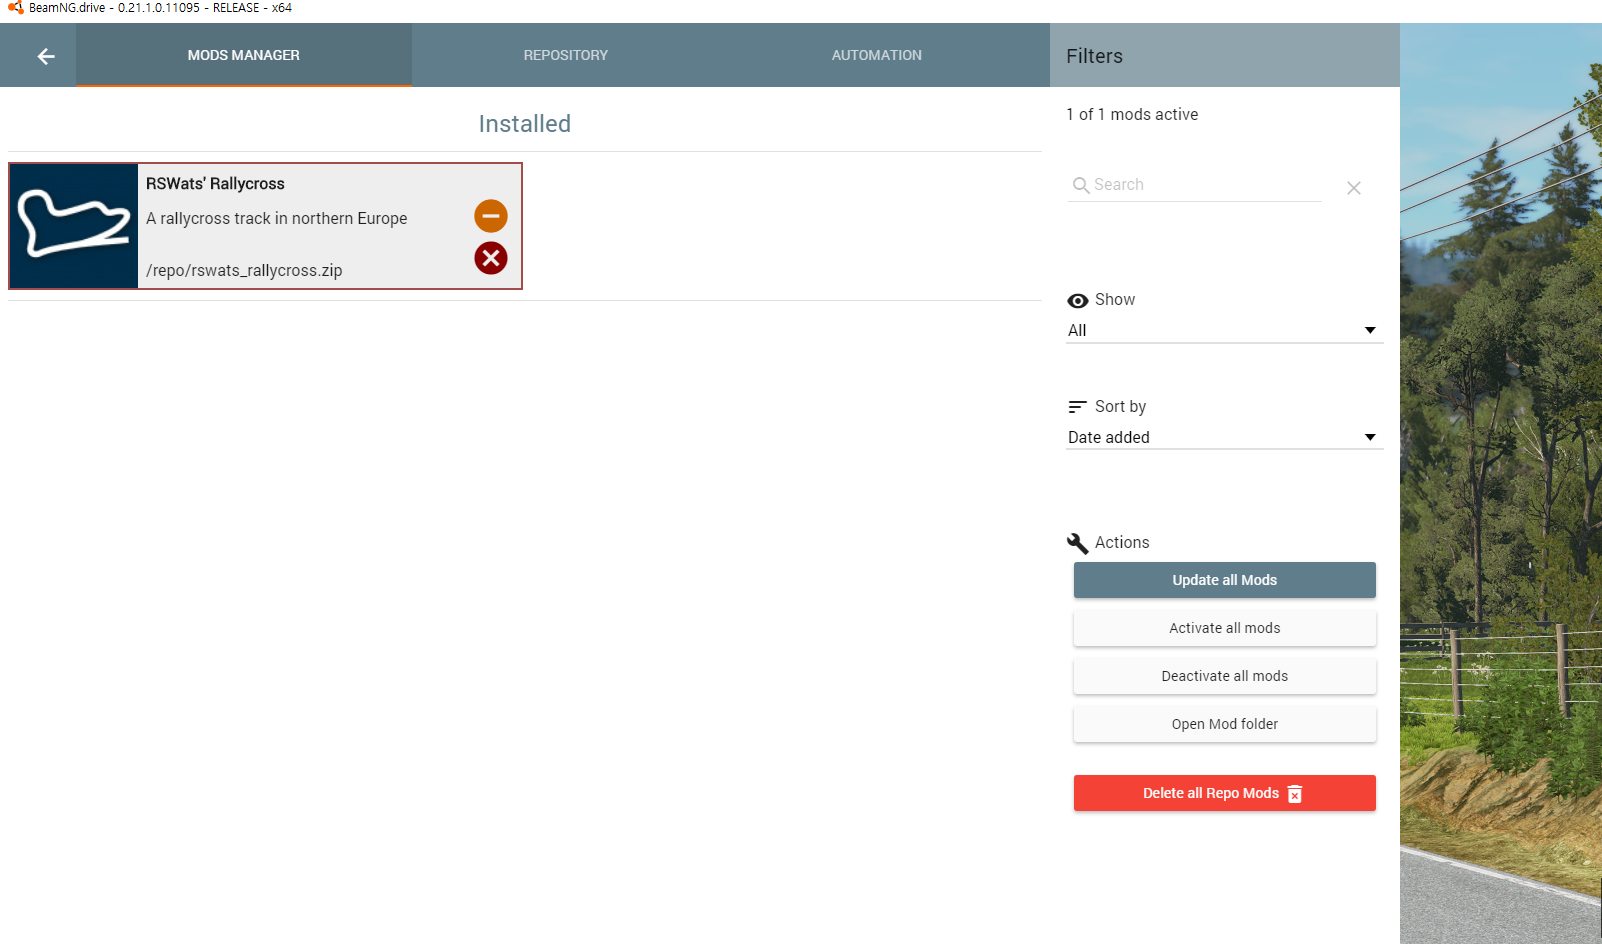This screenshot has width=1602, height=944.
Task: Open the Repository tab
Action: 566,55
